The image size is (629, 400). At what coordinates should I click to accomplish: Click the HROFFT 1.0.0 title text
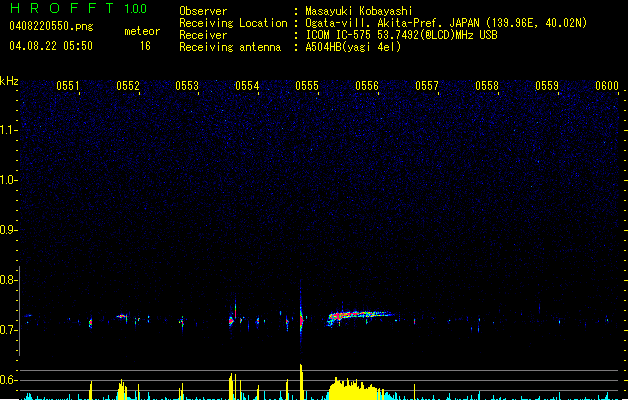[x=78, y=8]
